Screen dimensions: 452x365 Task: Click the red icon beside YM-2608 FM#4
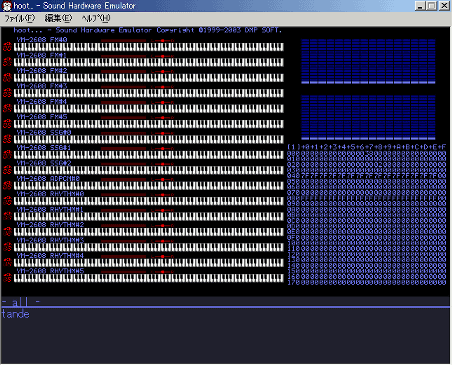click(7, 108)
